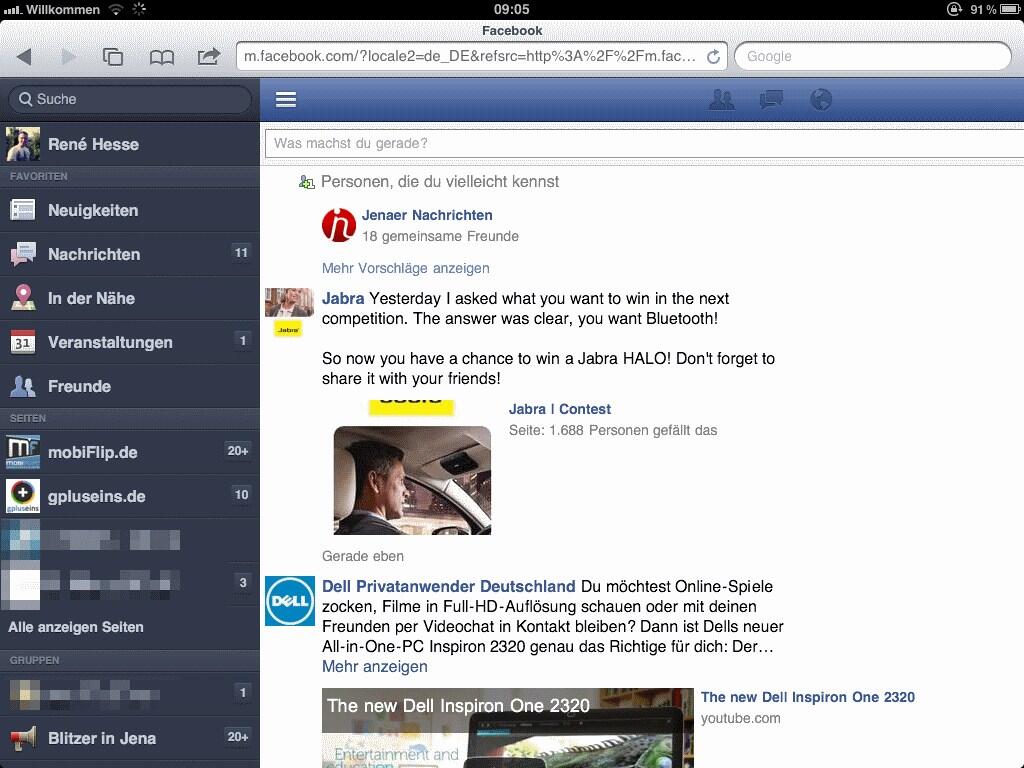This screenshot has width=1024, height=768.
Task: Open Nachrichten in the sidebar
Action: [130, 254]
